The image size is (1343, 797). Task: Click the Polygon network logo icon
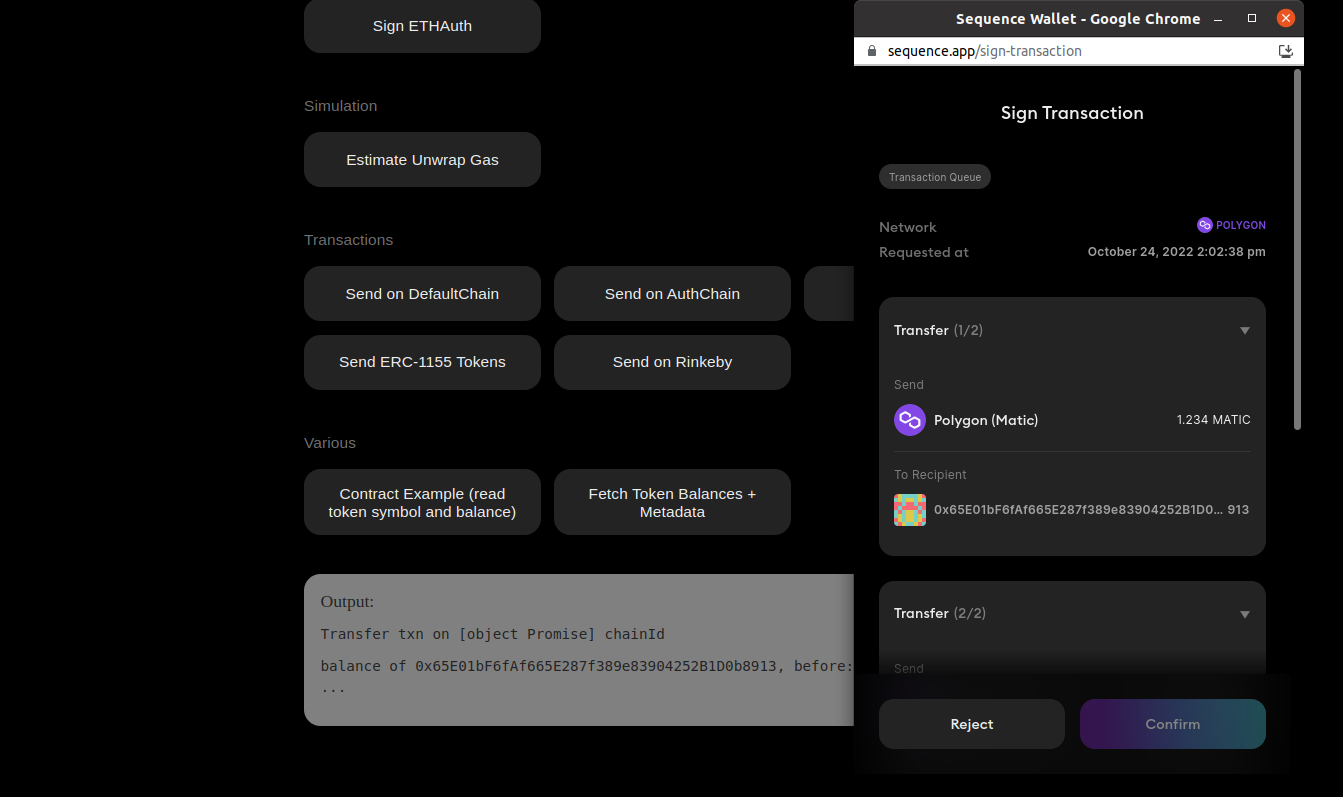pyautogui.click(x=1205, y=225)
